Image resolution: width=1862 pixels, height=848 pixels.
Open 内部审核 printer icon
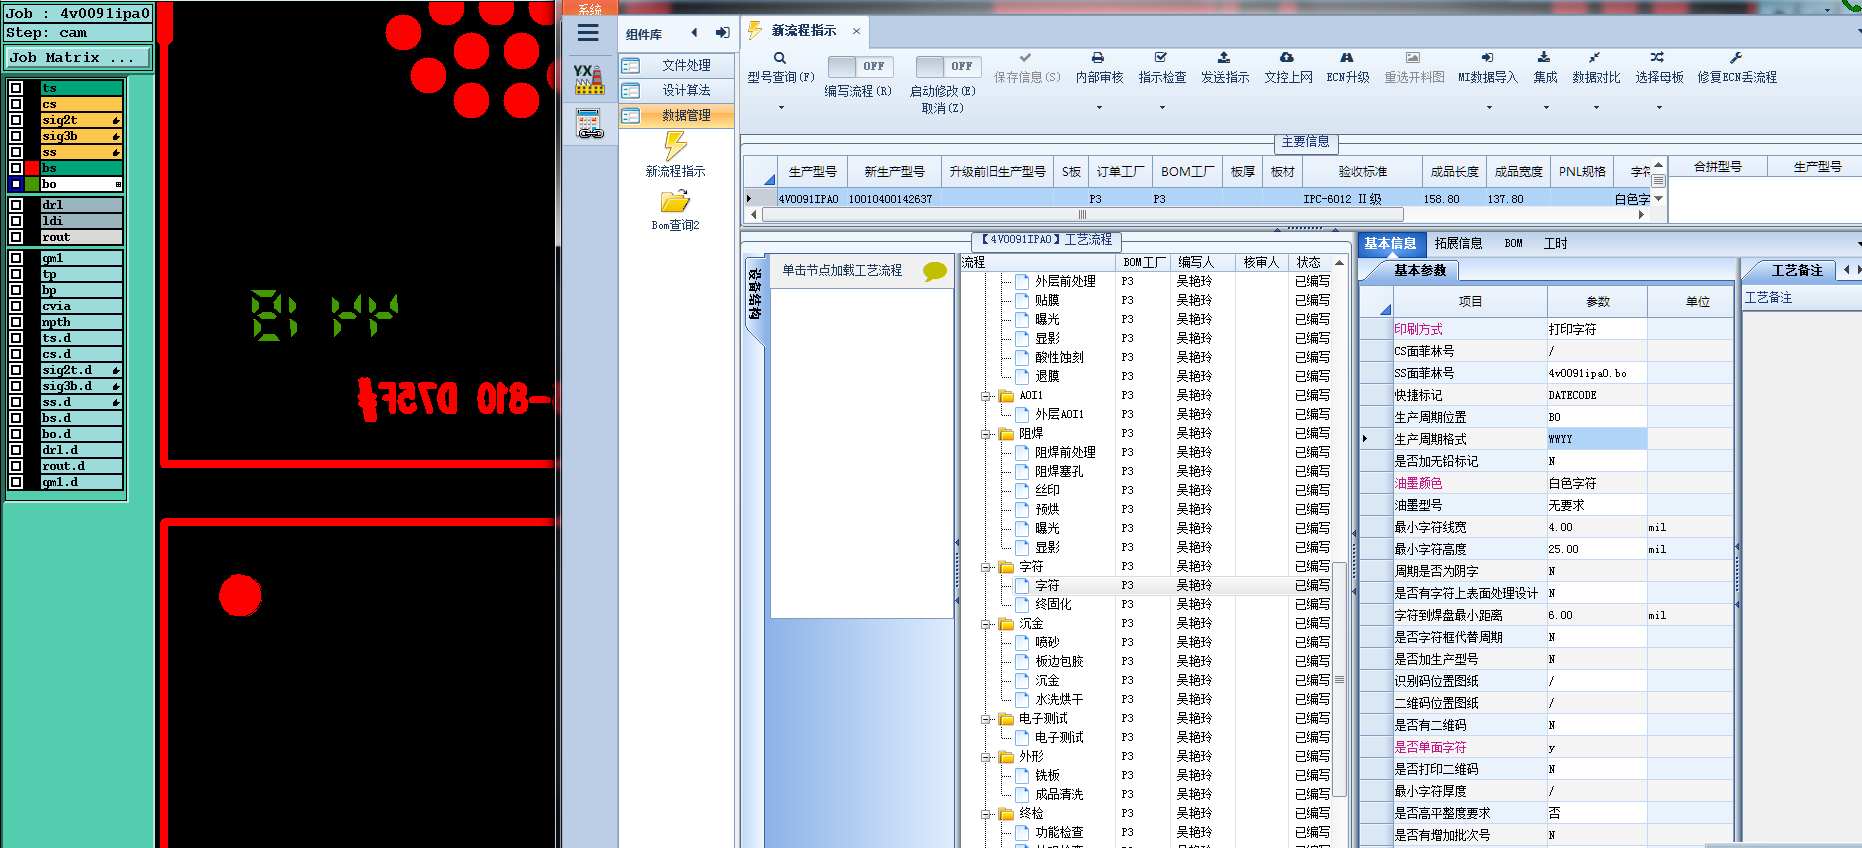(1098, 58)
